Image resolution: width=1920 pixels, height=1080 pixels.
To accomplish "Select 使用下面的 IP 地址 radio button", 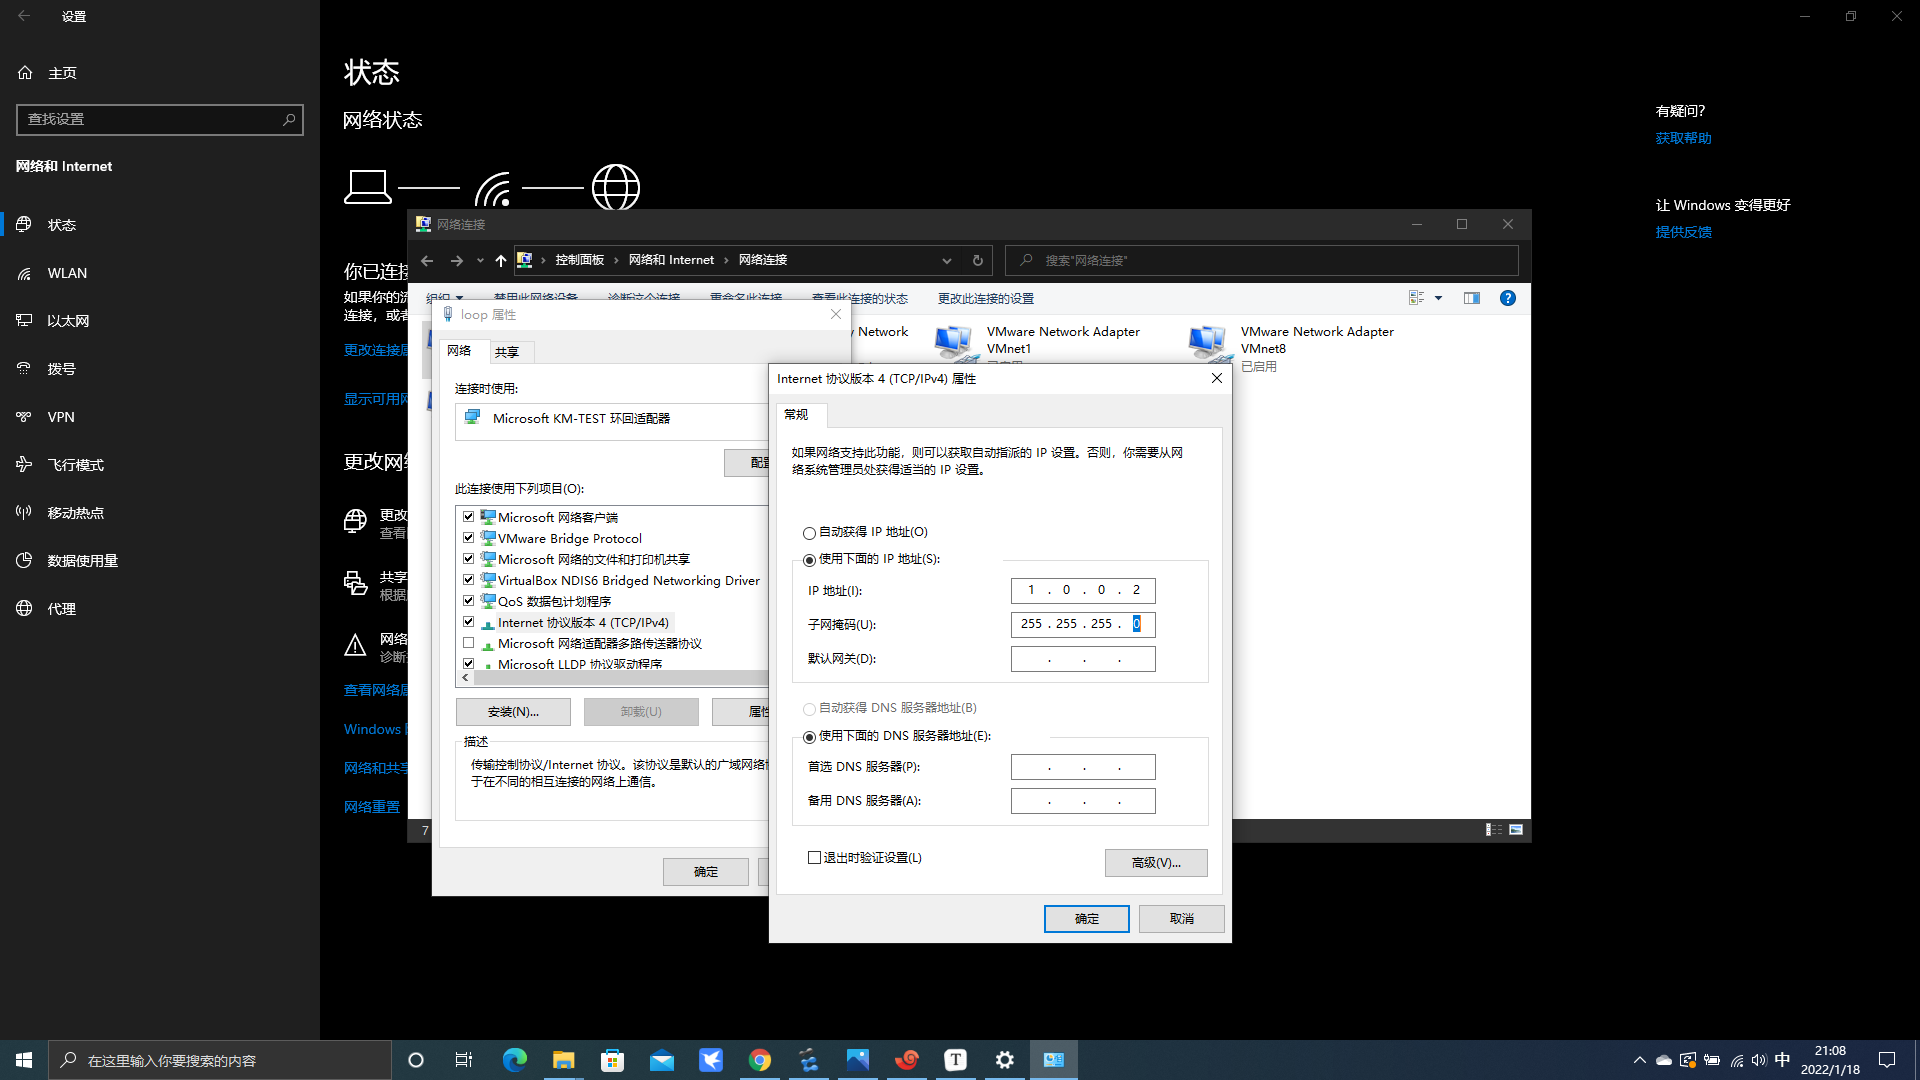I will tap(809, 560).
